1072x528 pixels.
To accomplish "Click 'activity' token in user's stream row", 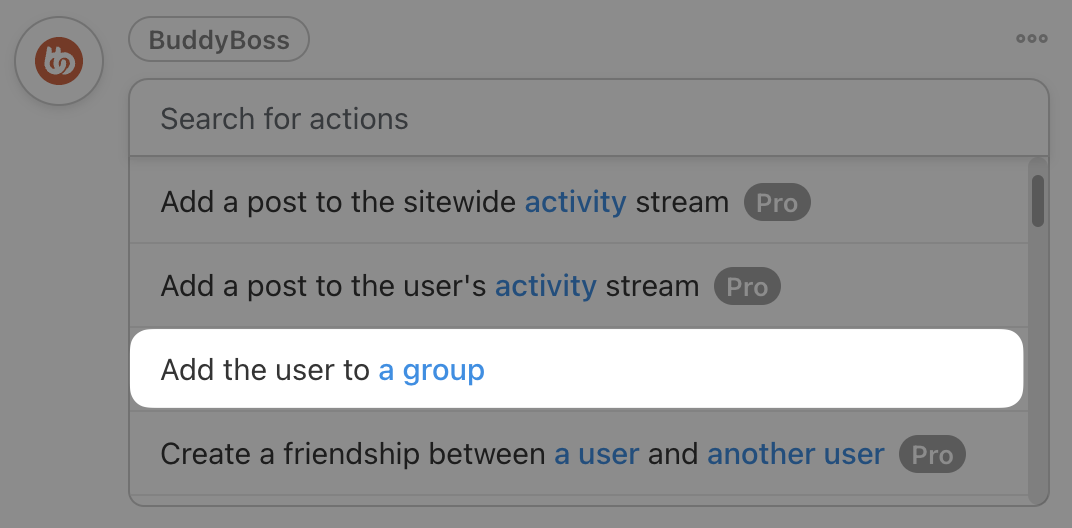I will tap(546, 286).
